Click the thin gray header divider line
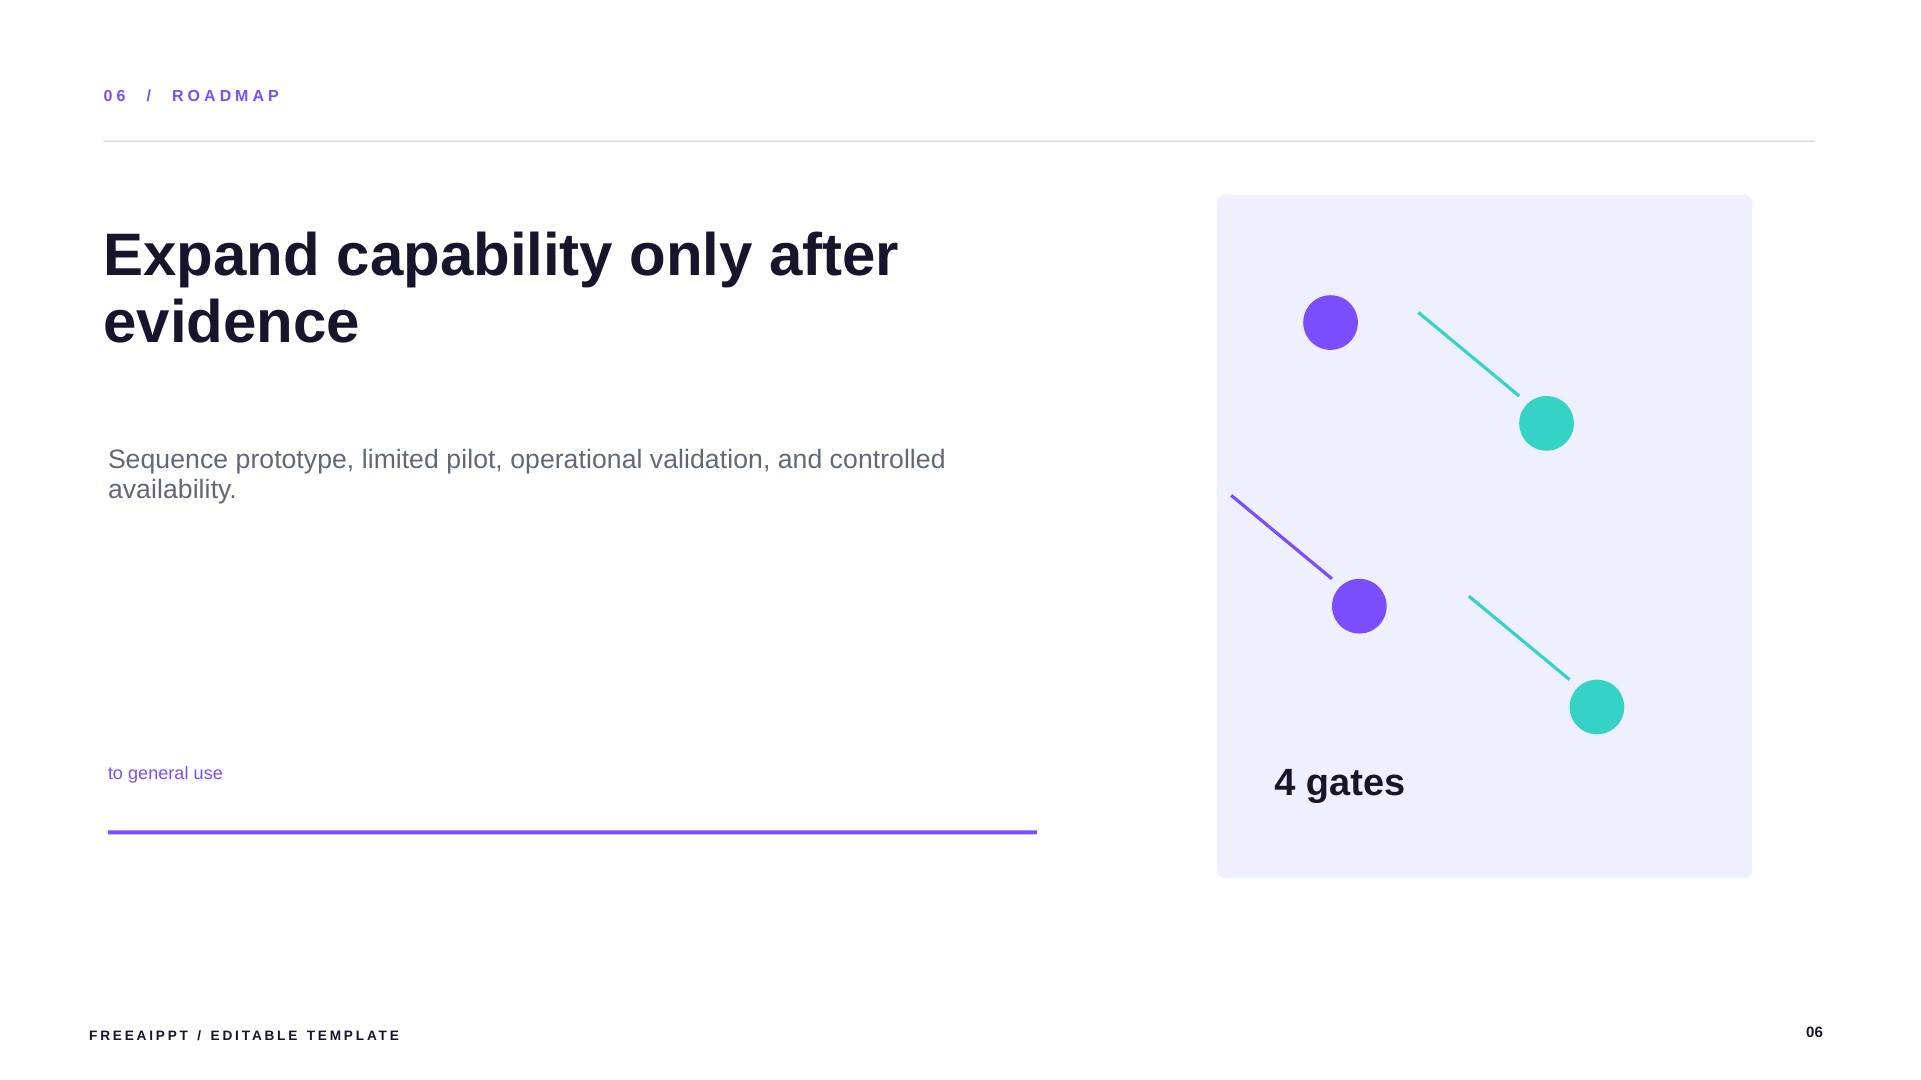1921x1080 pixels. click(958, 141)
